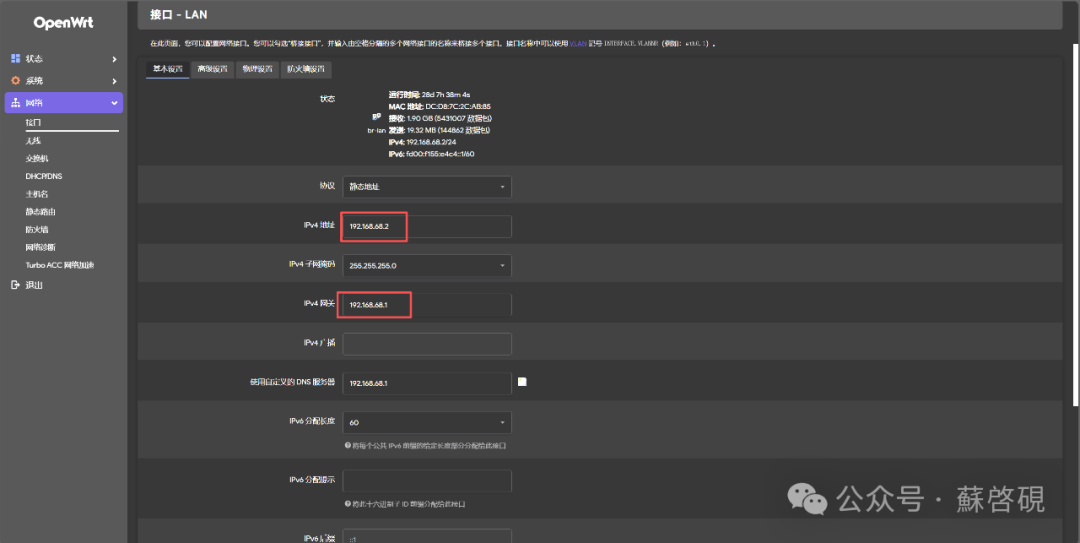Open the 协议 dropdown showing 静态地址
Screen dimensions: 1080x543
point(427,187)
